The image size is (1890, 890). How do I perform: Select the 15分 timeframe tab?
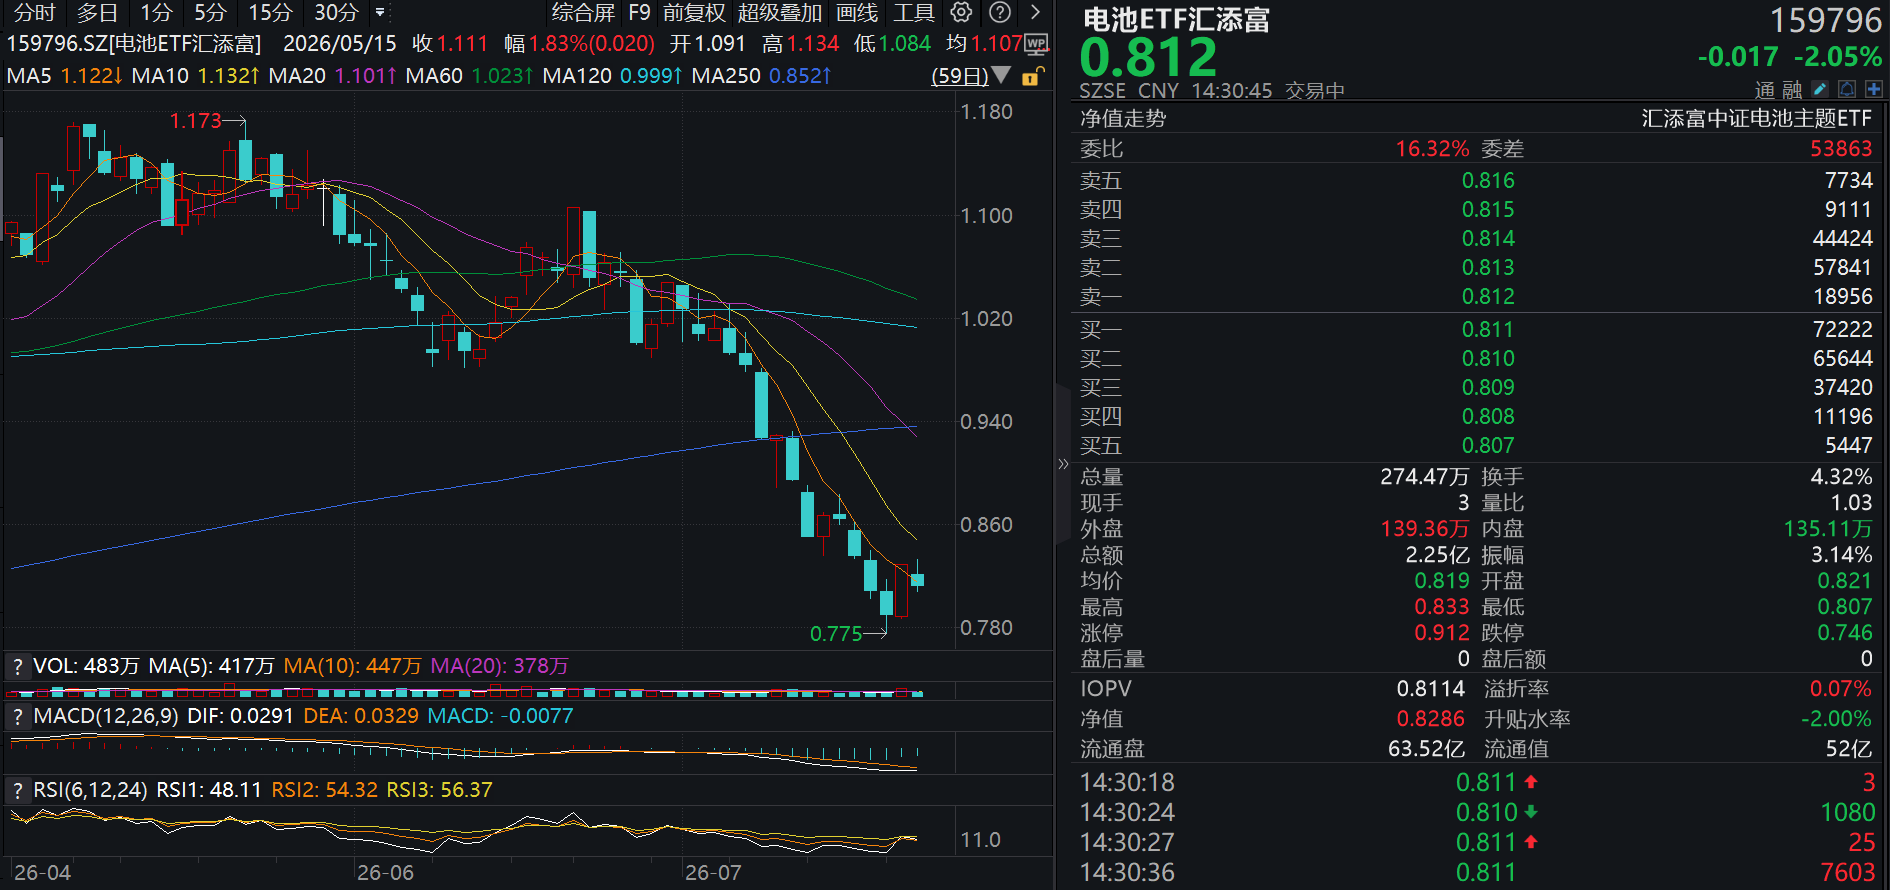click(x=270, y=13)
